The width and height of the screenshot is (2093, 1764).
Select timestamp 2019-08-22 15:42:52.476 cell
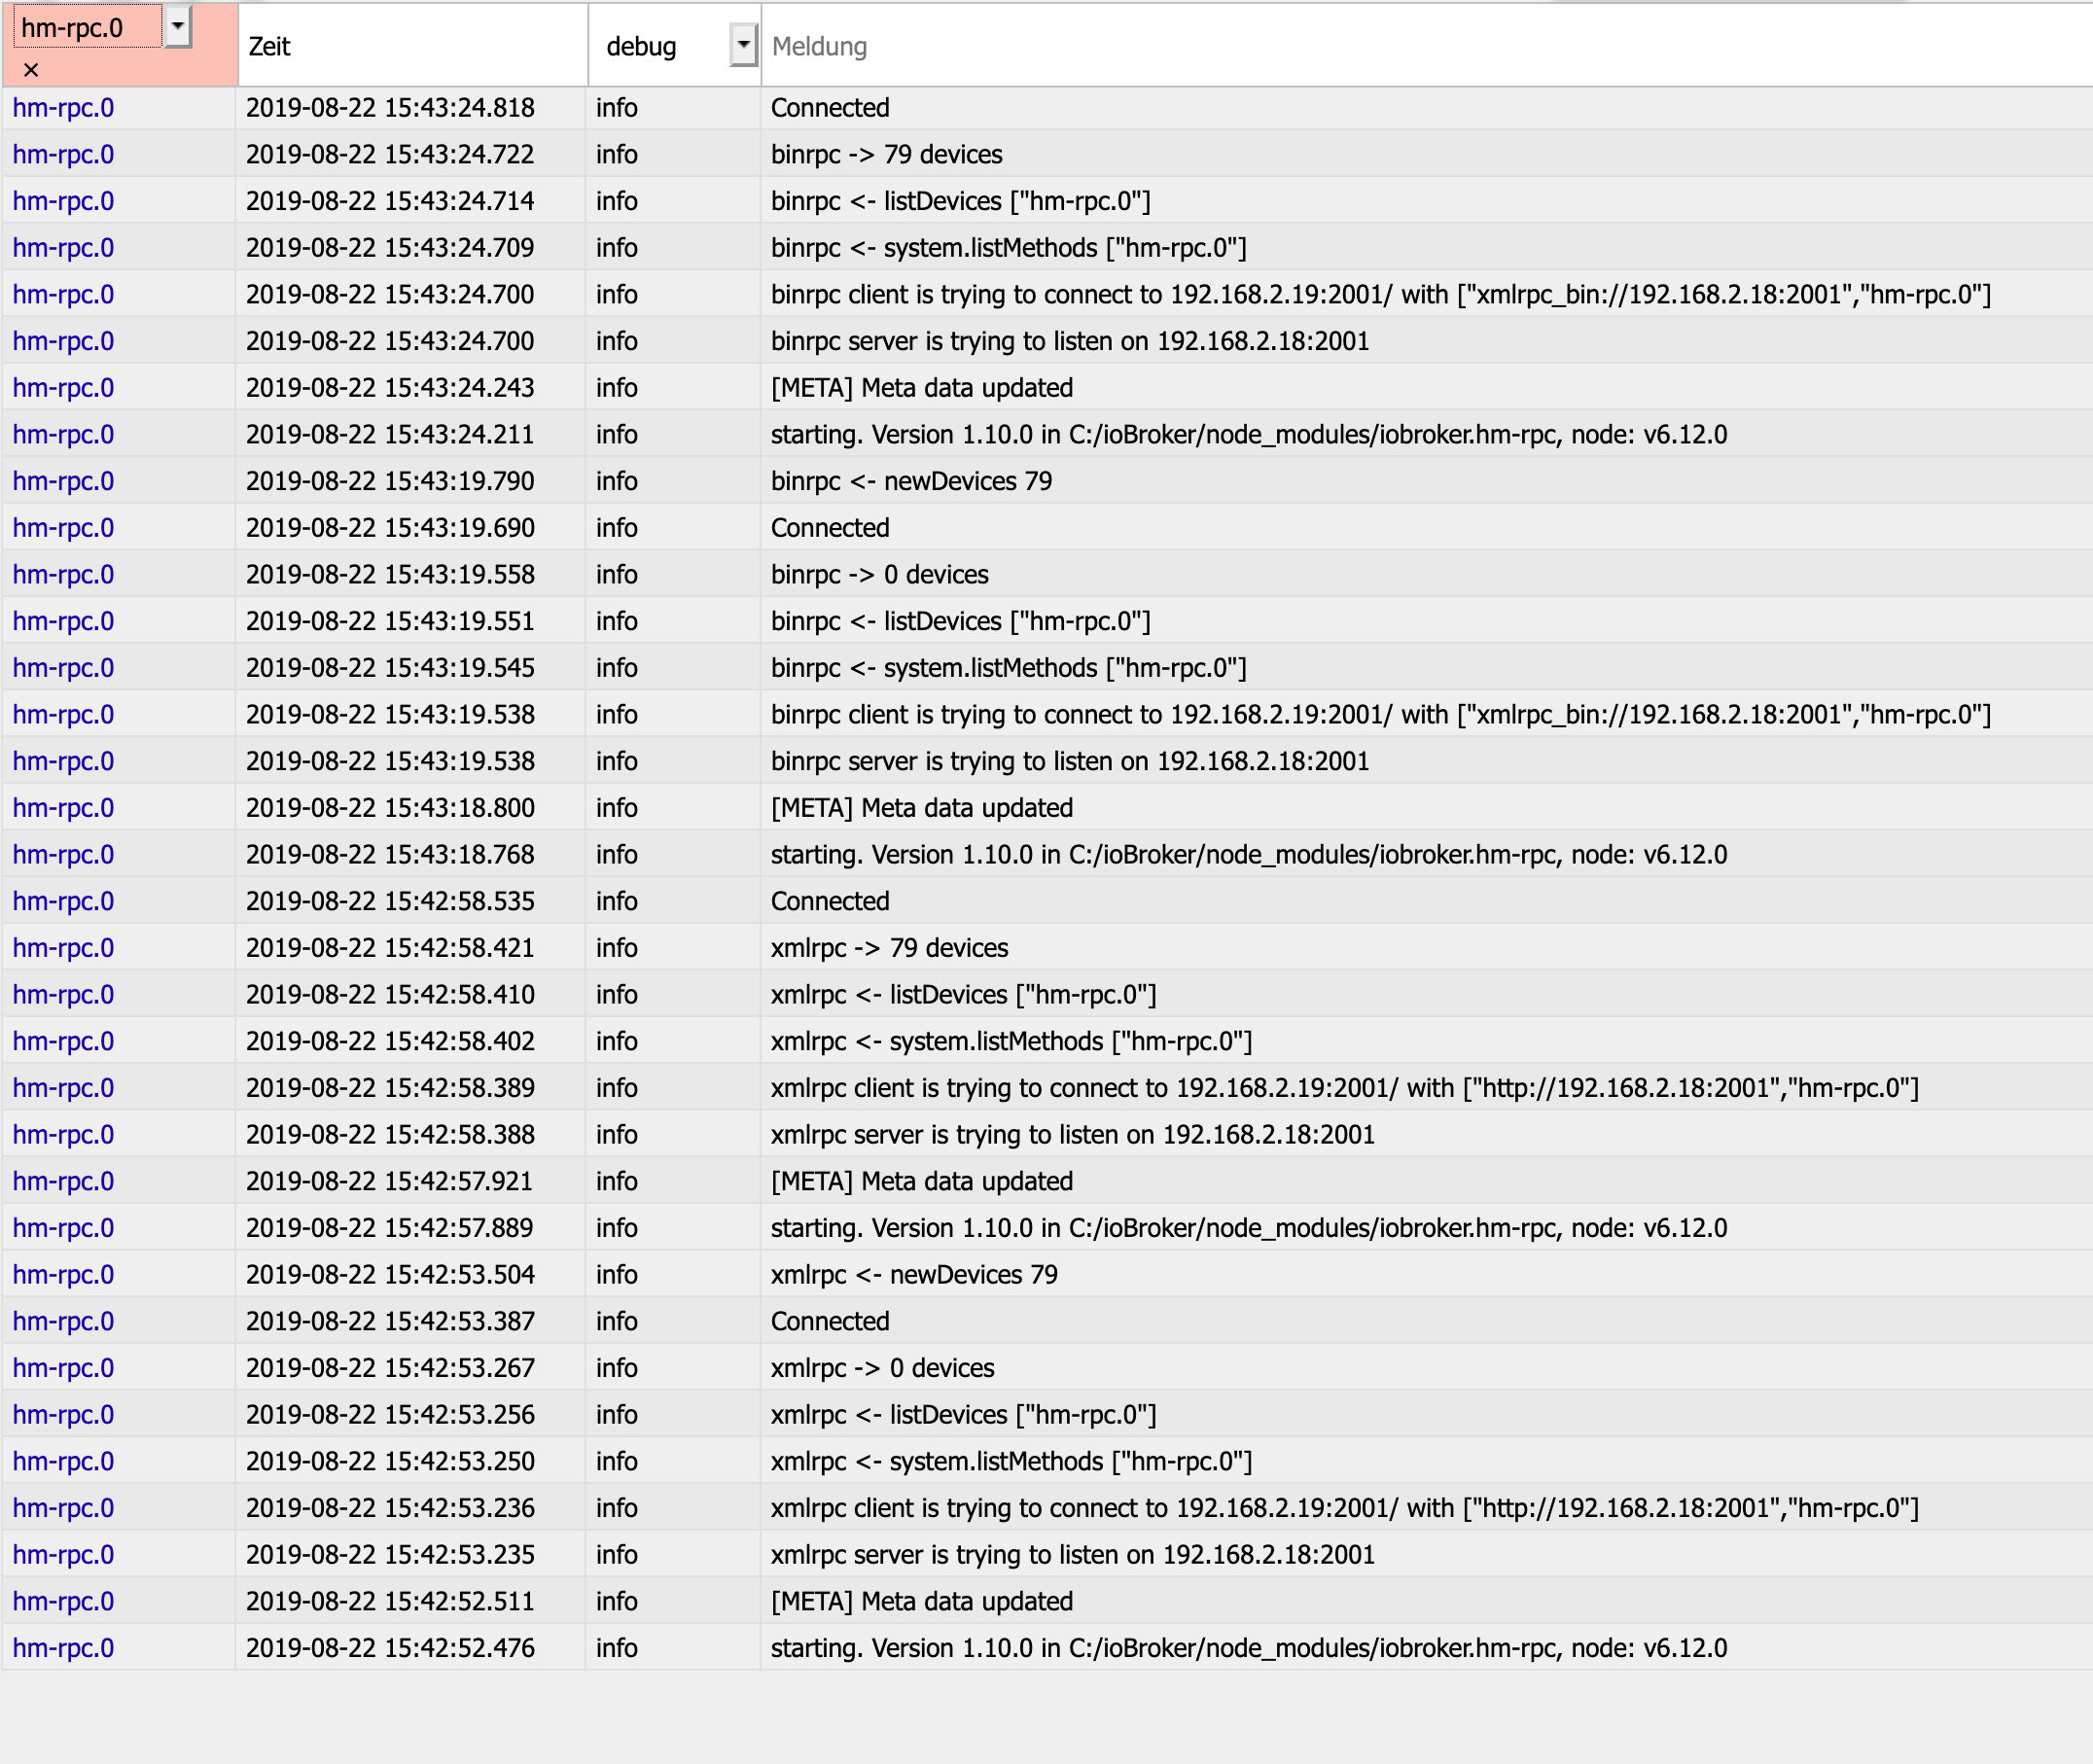(x=390, y=1648)
